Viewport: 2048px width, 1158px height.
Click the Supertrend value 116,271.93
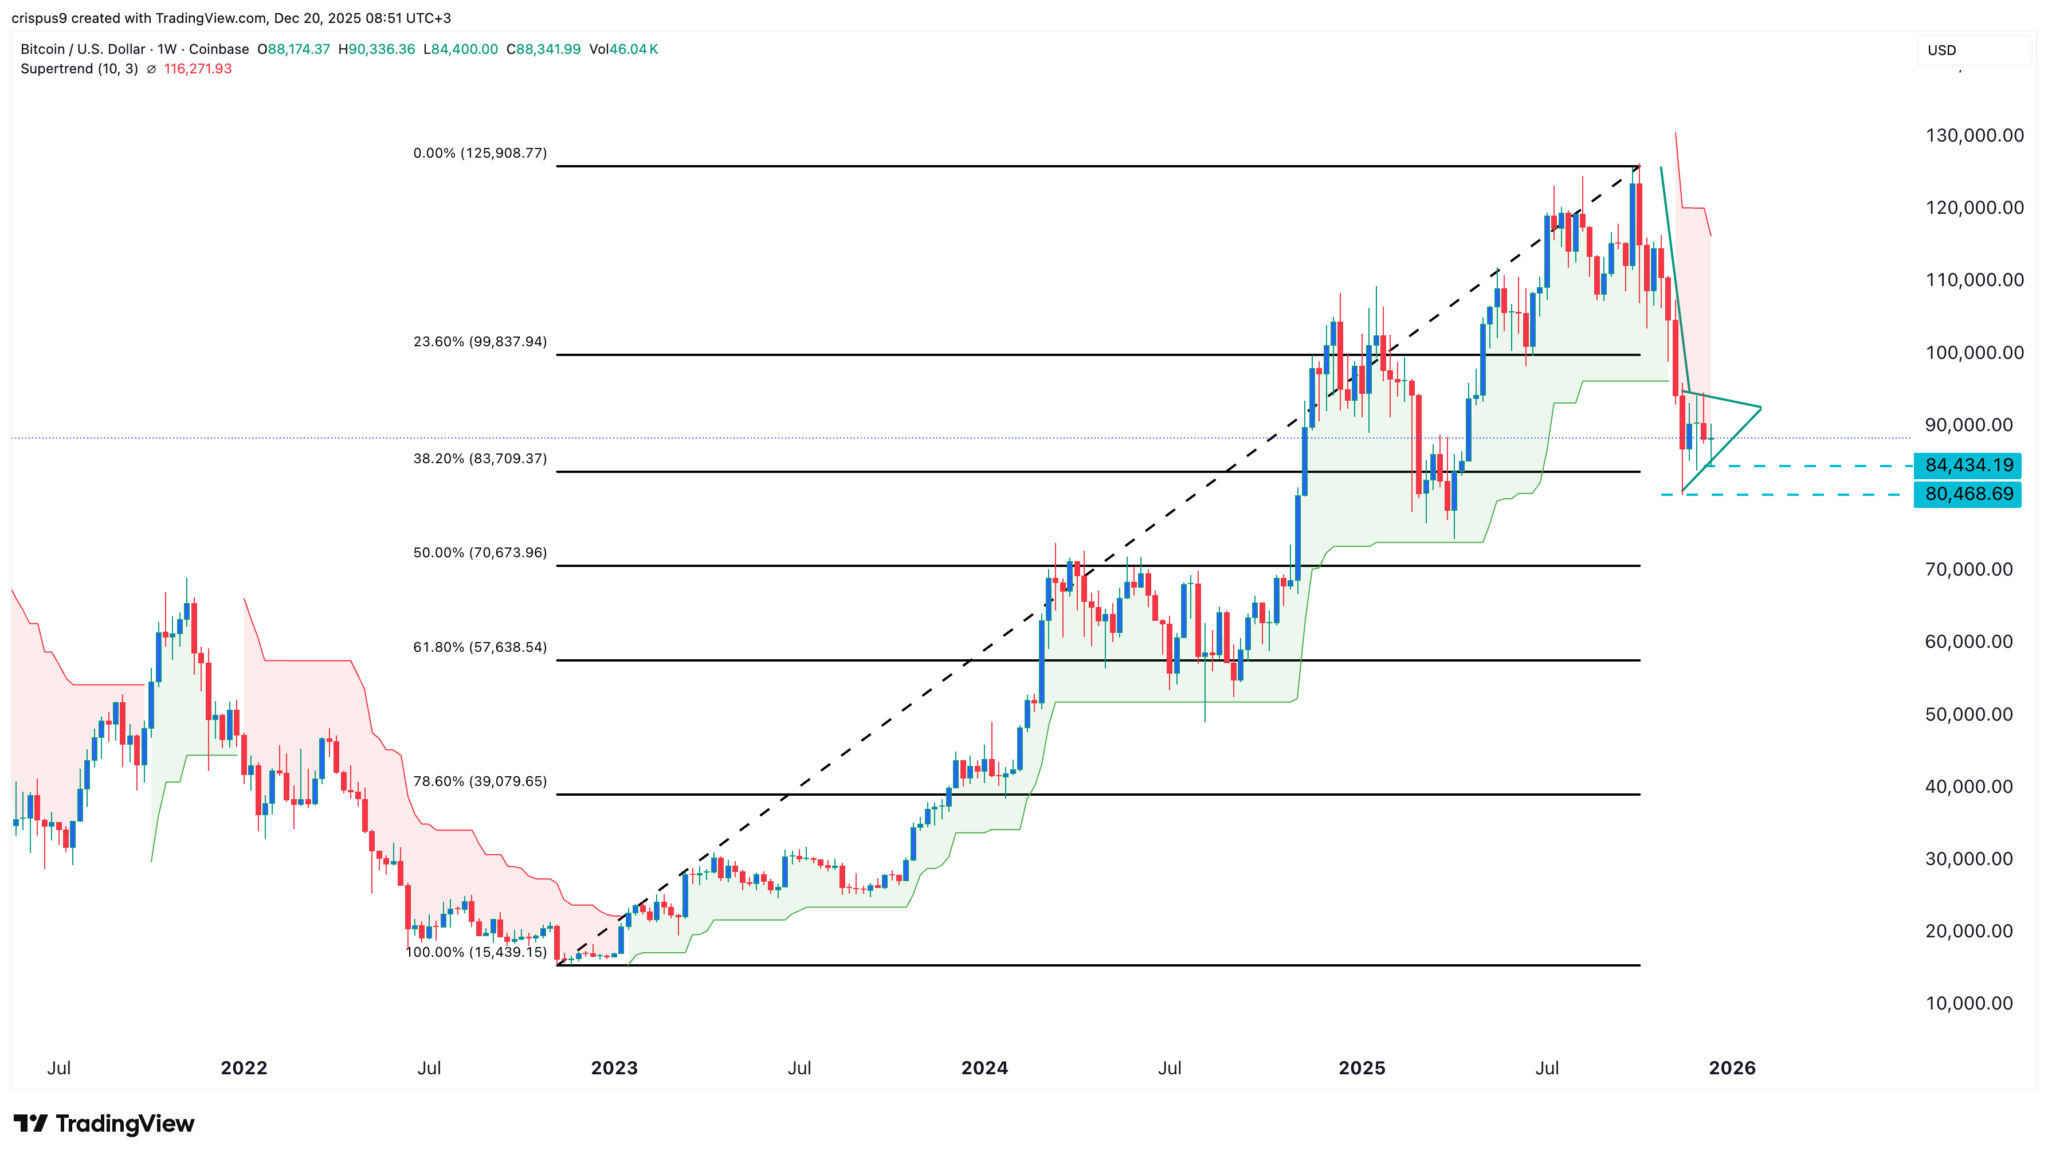coord(198,69)
